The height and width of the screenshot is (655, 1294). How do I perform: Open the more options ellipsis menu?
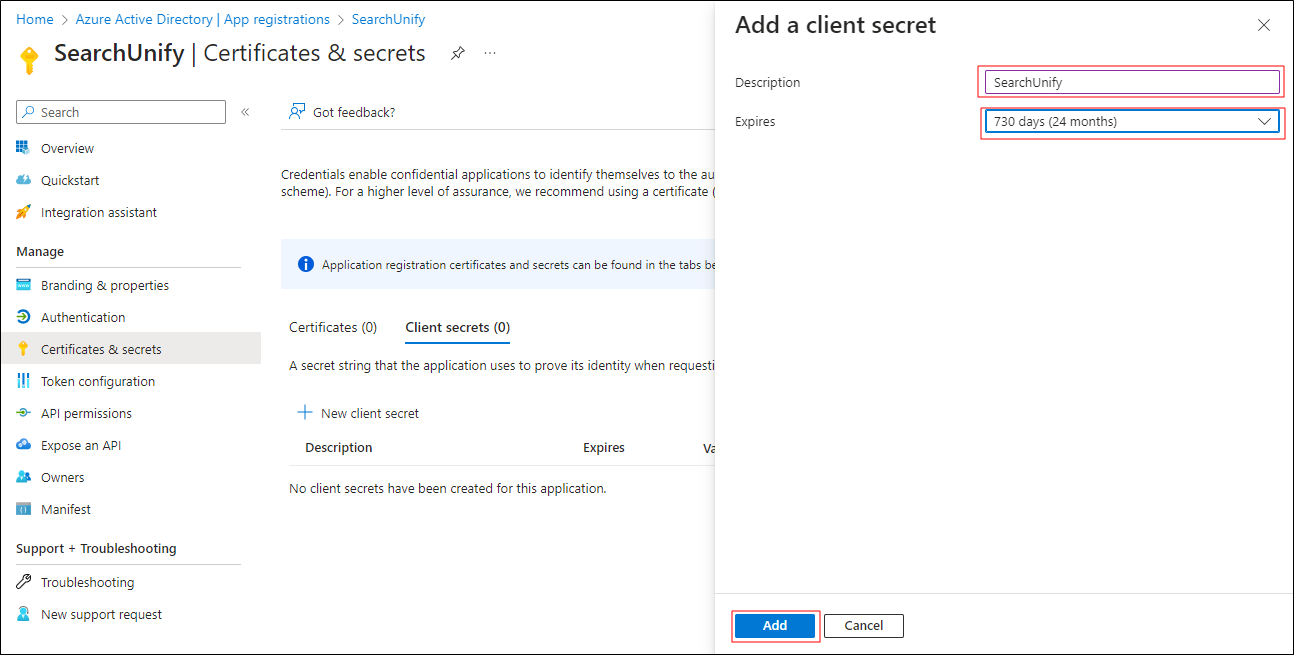[490, 53]
